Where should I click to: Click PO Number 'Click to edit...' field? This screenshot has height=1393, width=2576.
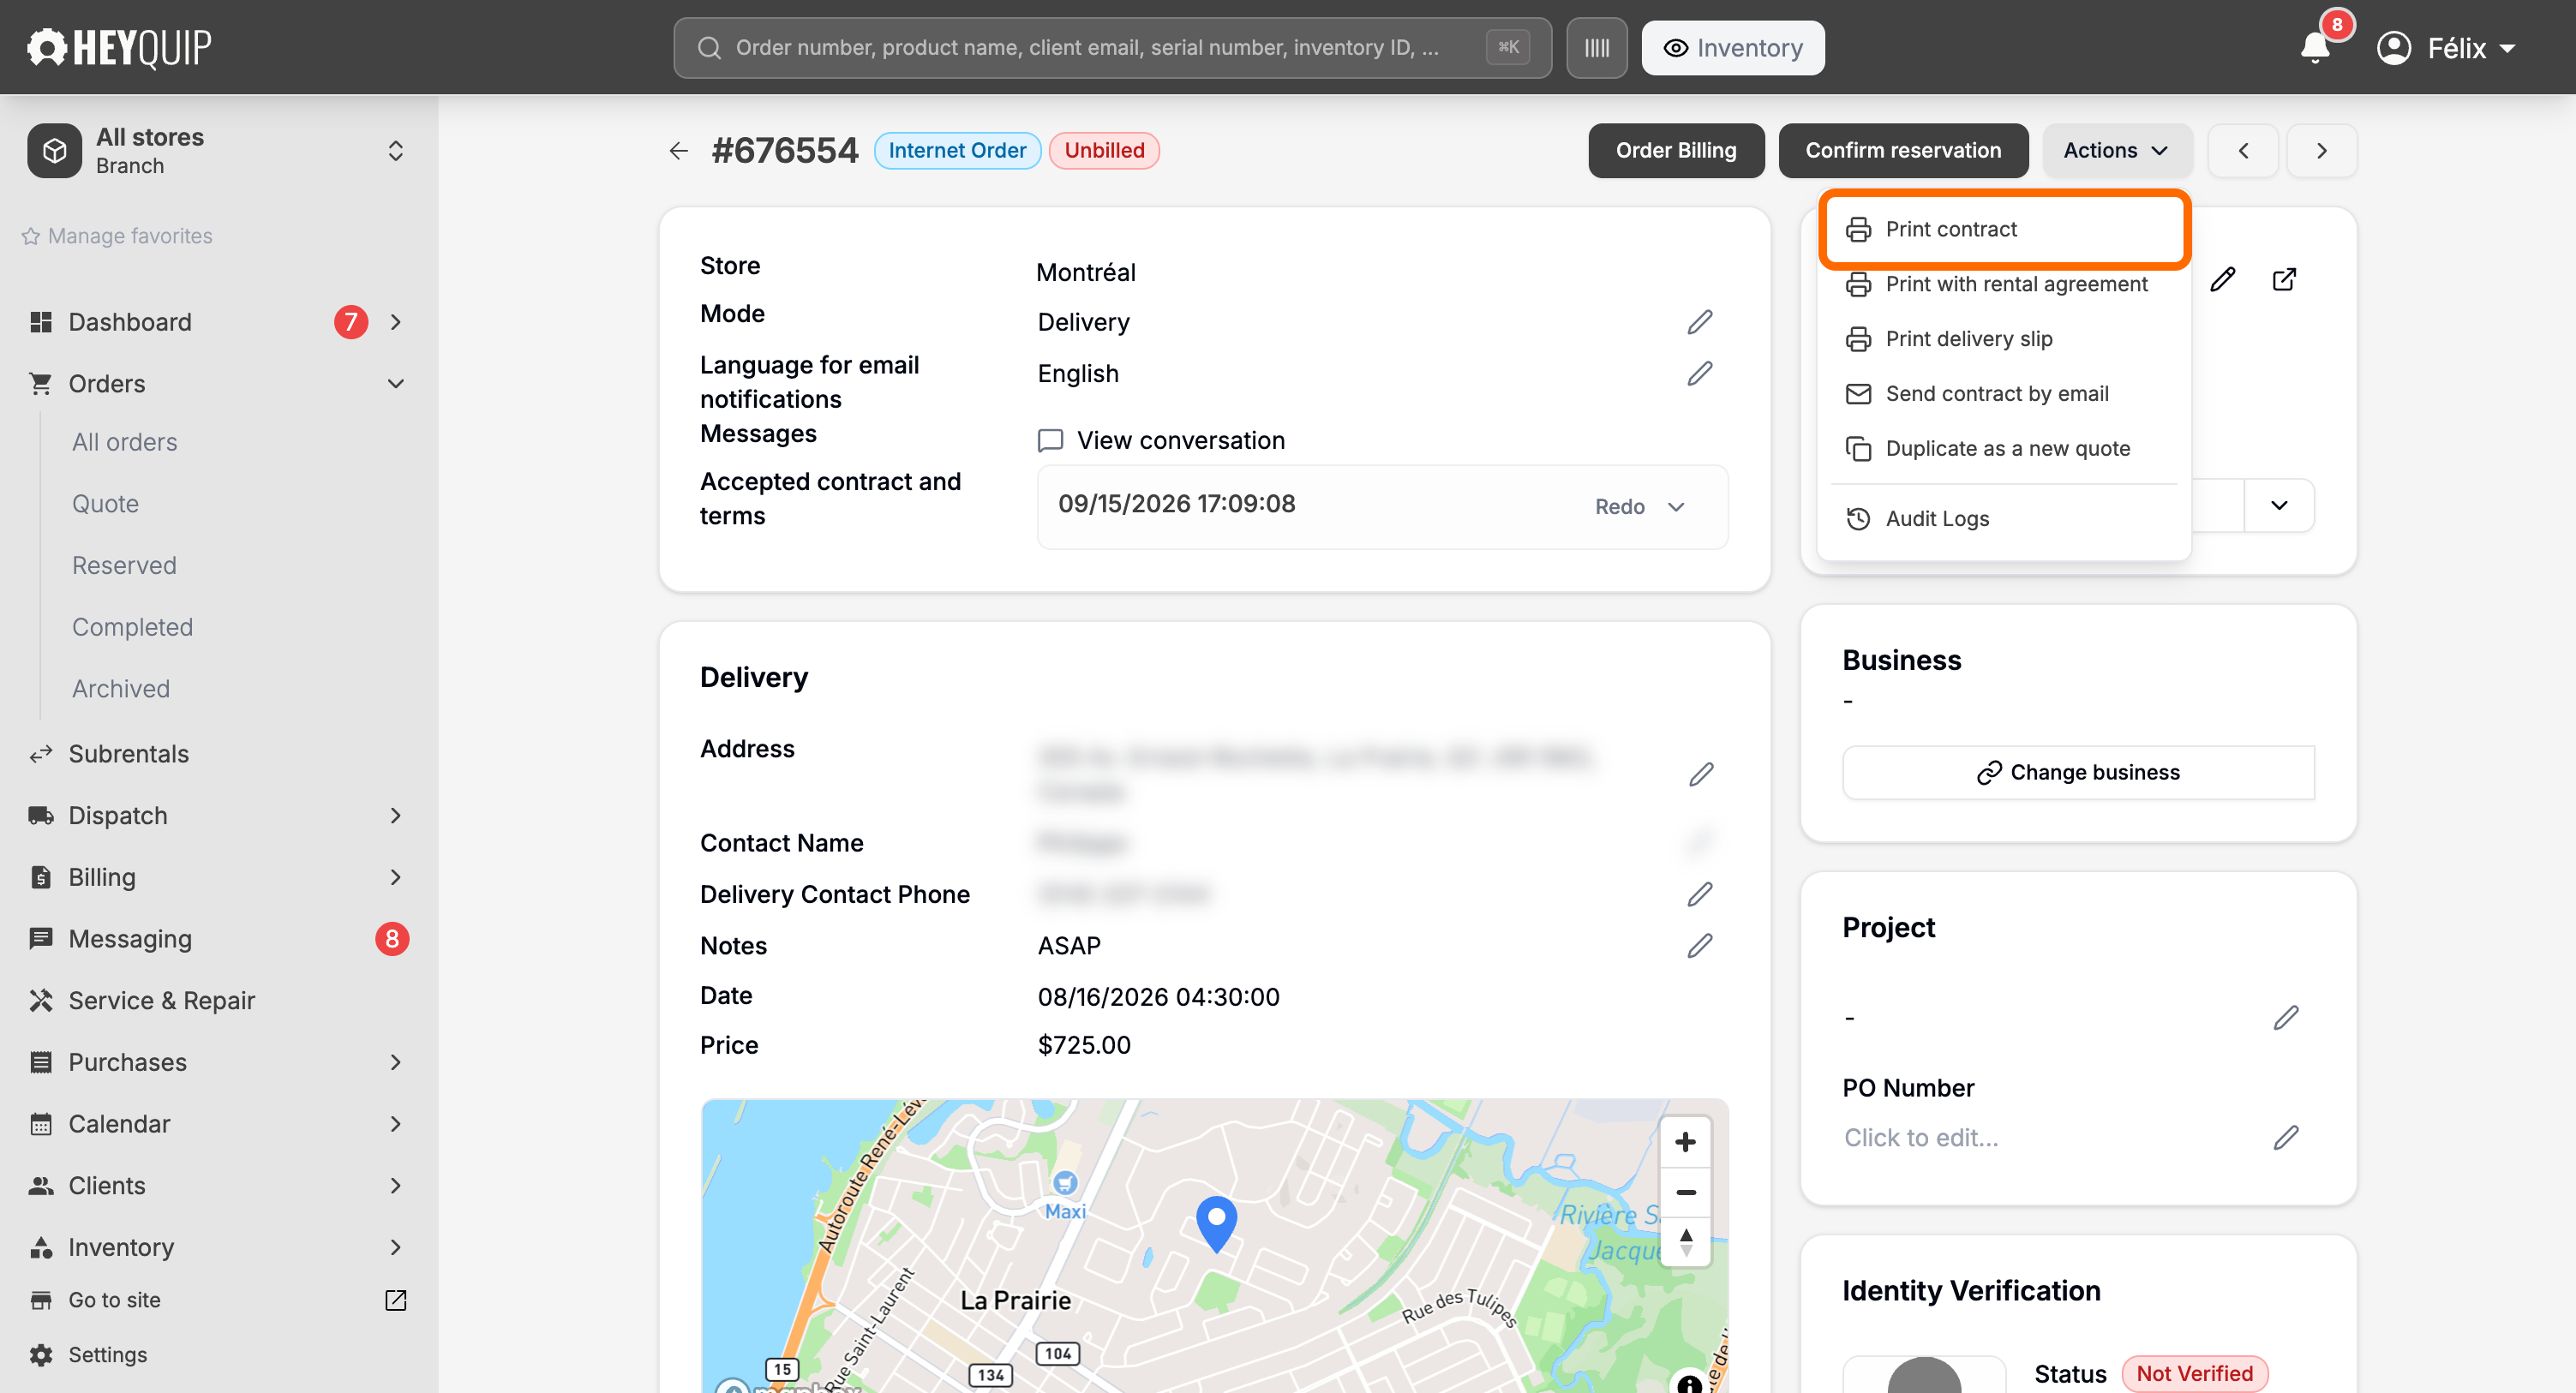[x=1921, y=1138]
